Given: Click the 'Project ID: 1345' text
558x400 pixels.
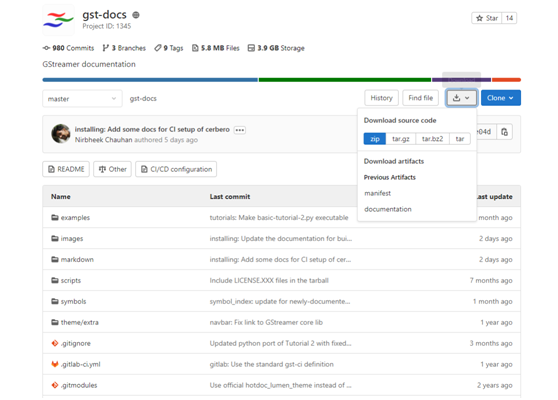Looking at the screenshot, I should [x=107, y=26].
